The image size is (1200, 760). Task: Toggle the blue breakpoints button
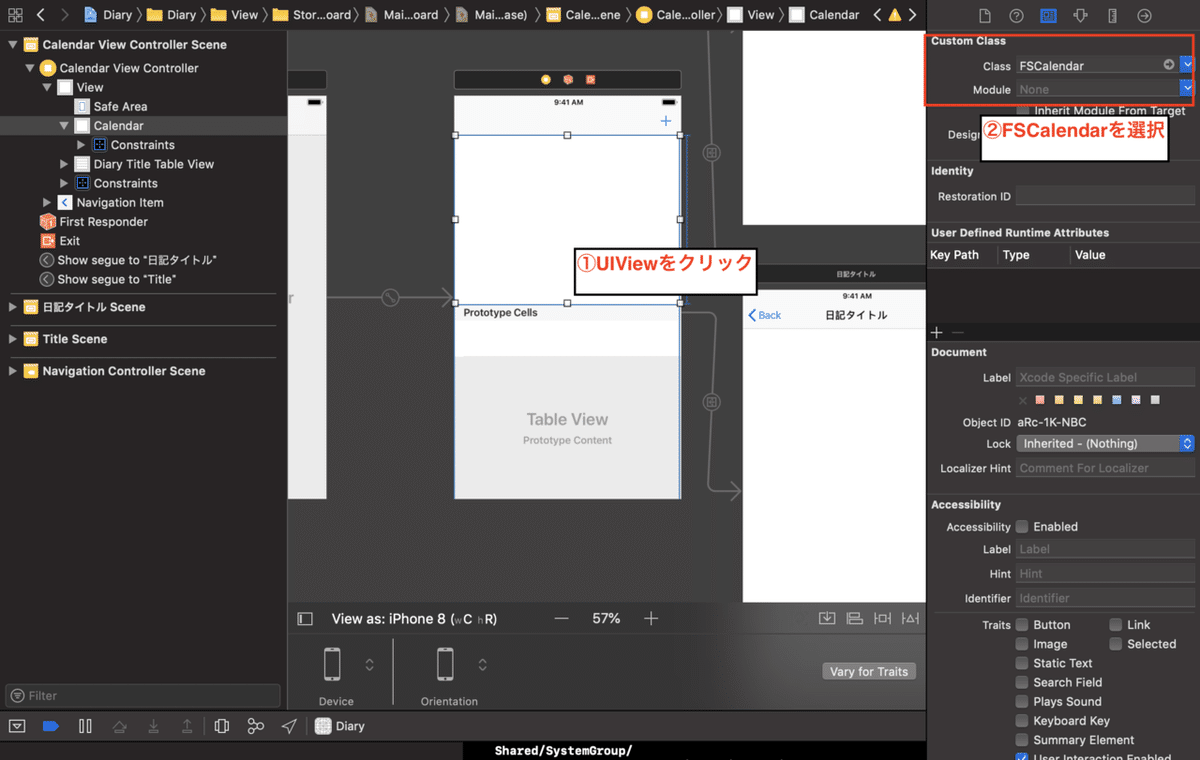50,726
